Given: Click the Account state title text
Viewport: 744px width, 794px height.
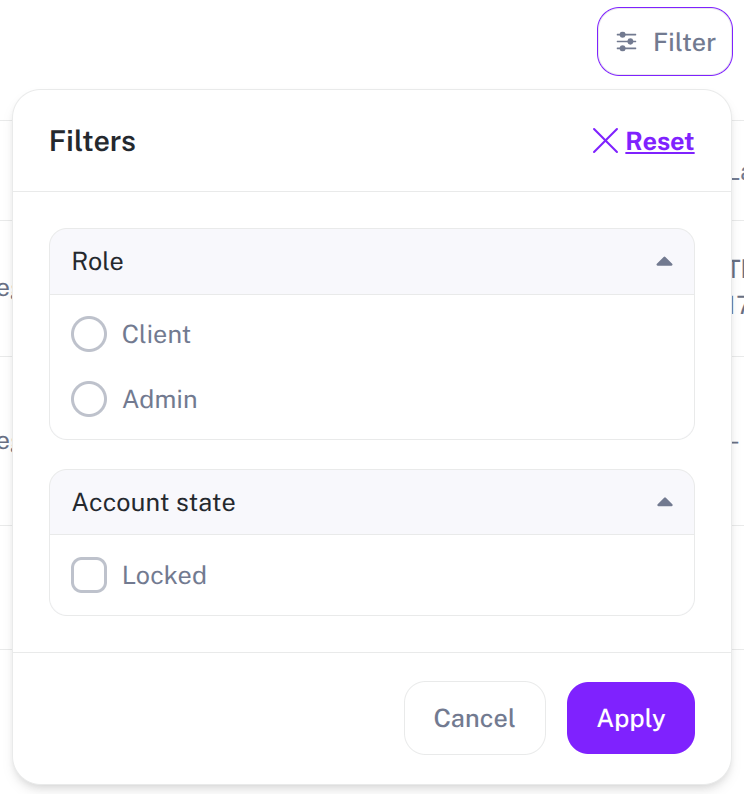Looking at the screenshot, I should [x=154, y=502].
